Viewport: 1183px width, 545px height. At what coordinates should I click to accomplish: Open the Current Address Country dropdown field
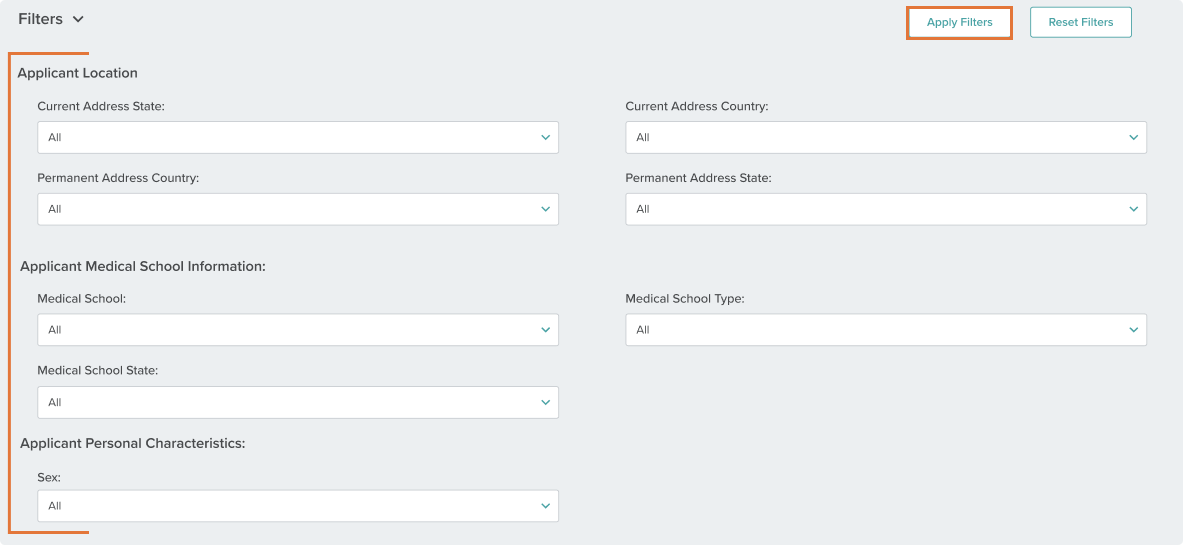pos(886,137)
